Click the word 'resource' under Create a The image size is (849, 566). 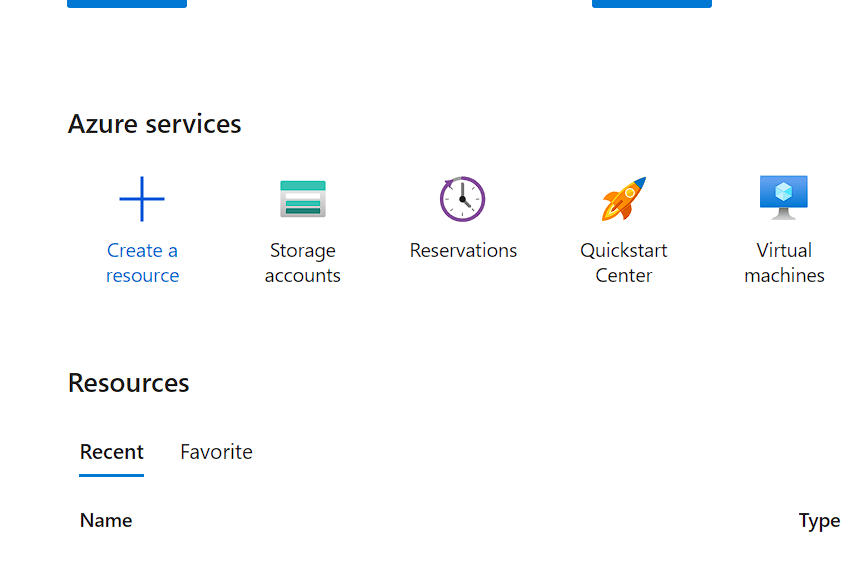(x=142, y=276)
